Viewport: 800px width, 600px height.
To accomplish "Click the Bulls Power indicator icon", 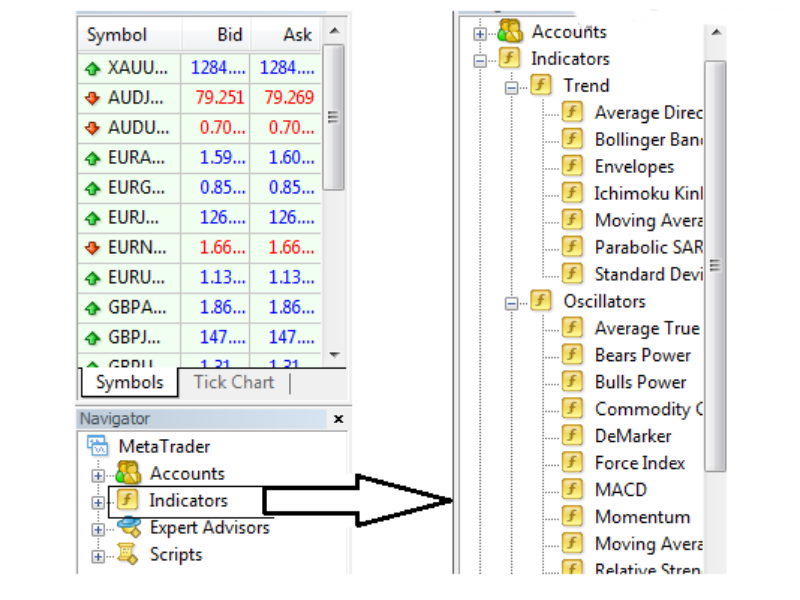I will (572, 382).
